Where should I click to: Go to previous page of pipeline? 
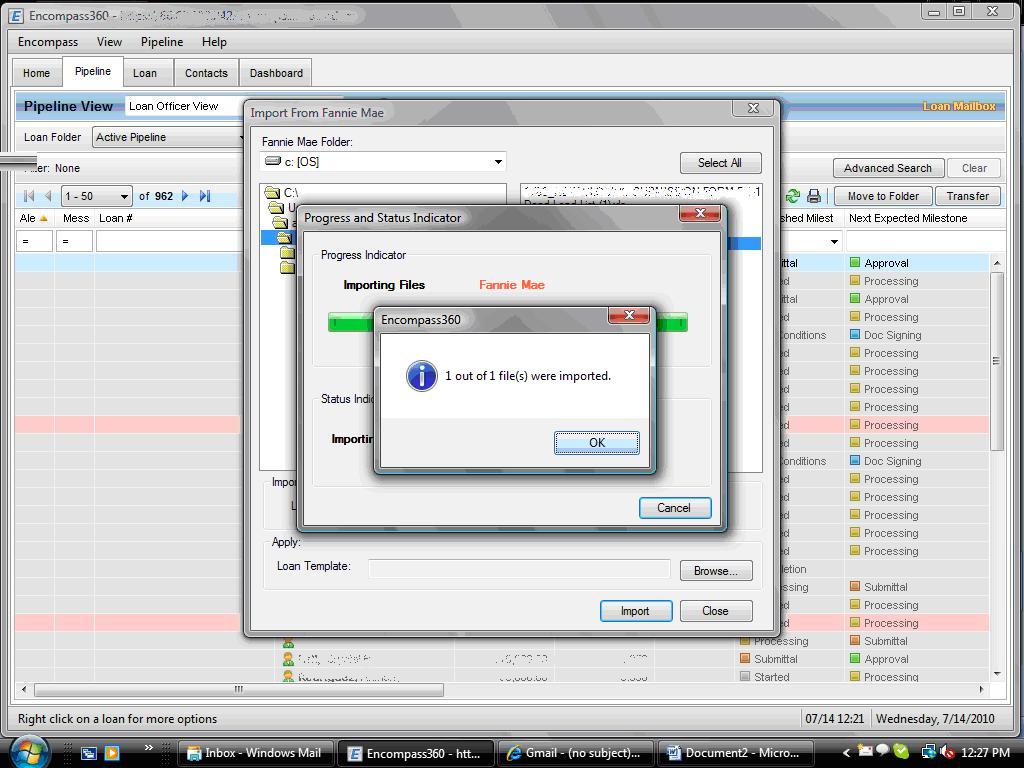48,196
